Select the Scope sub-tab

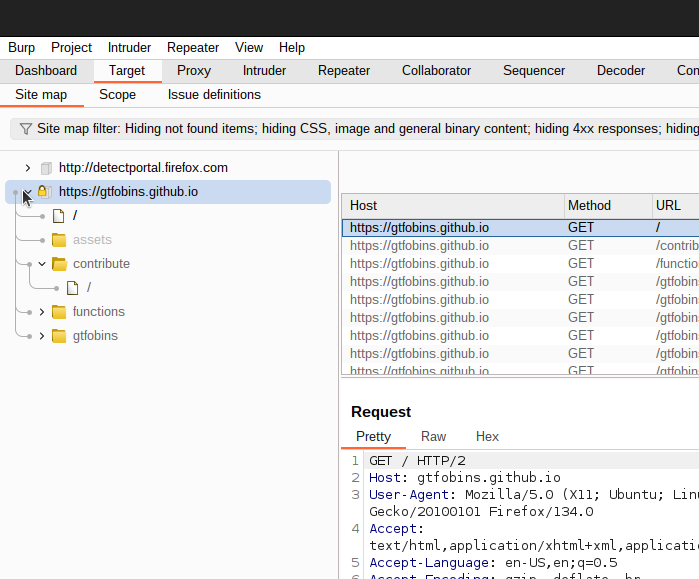coord(117,95)
